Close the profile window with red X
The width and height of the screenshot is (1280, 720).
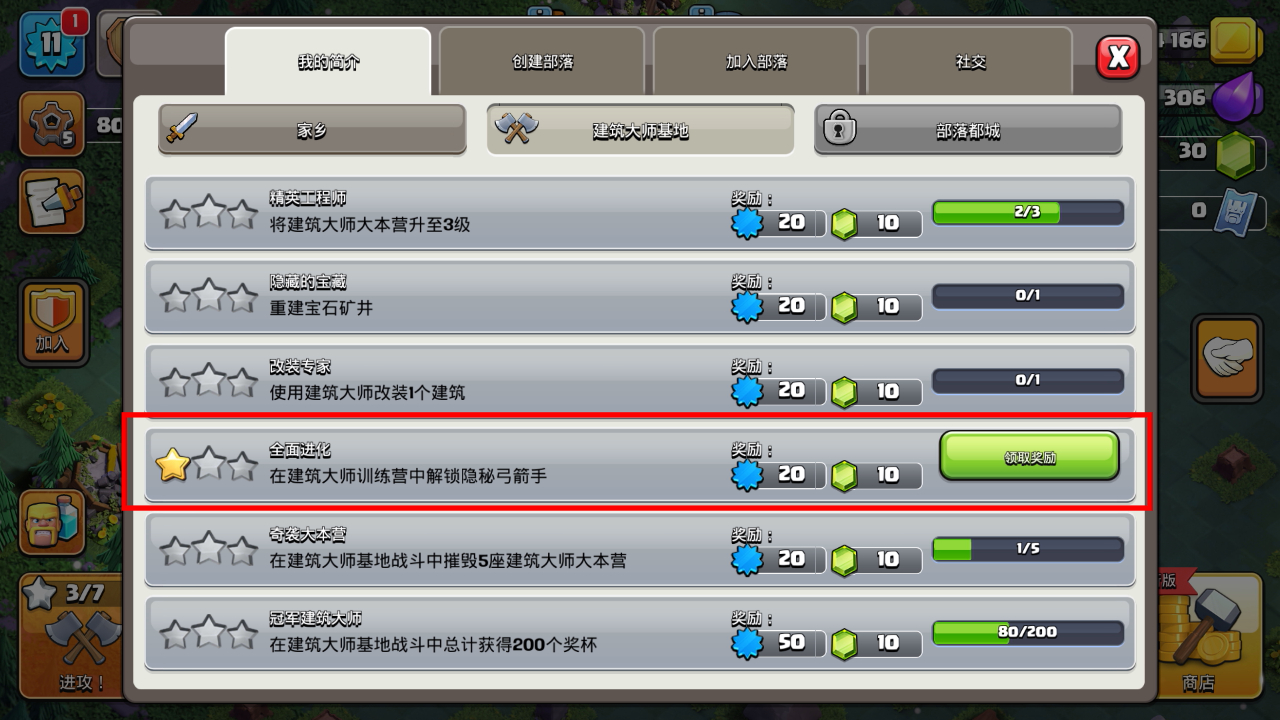click(1118, 57)
